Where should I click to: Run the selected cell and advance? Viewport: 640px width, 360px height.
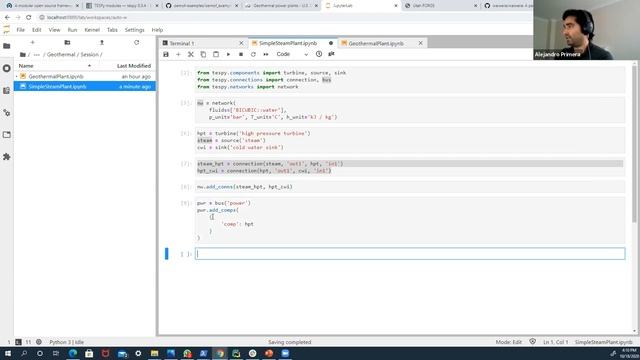228,54
